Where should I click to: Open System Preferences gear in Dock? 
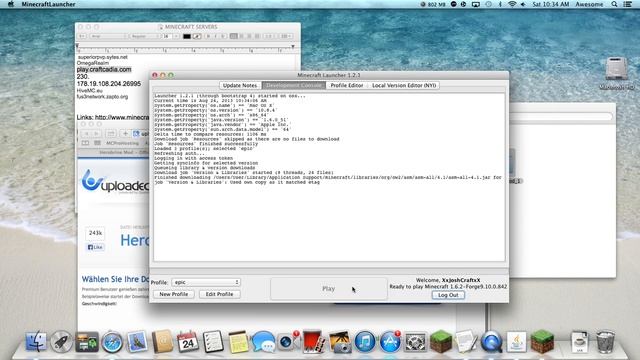click(416, 342)
